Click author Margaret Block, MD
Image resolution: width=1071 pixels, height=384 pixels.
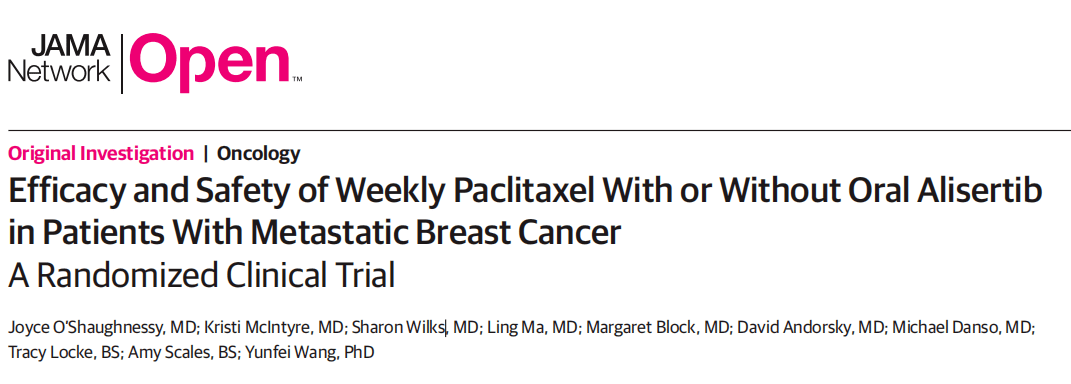(654, 329)
